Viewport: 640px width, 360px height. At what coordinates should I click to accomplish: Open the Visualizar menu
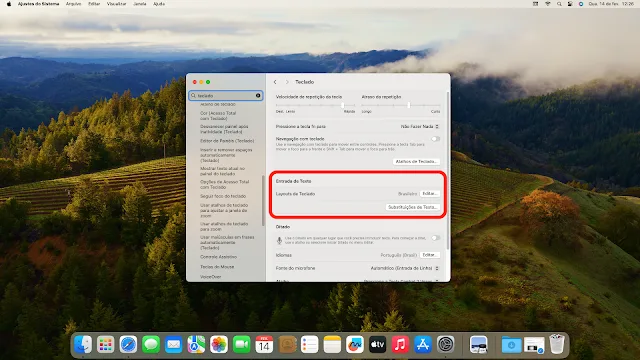[x=116, y=4]
